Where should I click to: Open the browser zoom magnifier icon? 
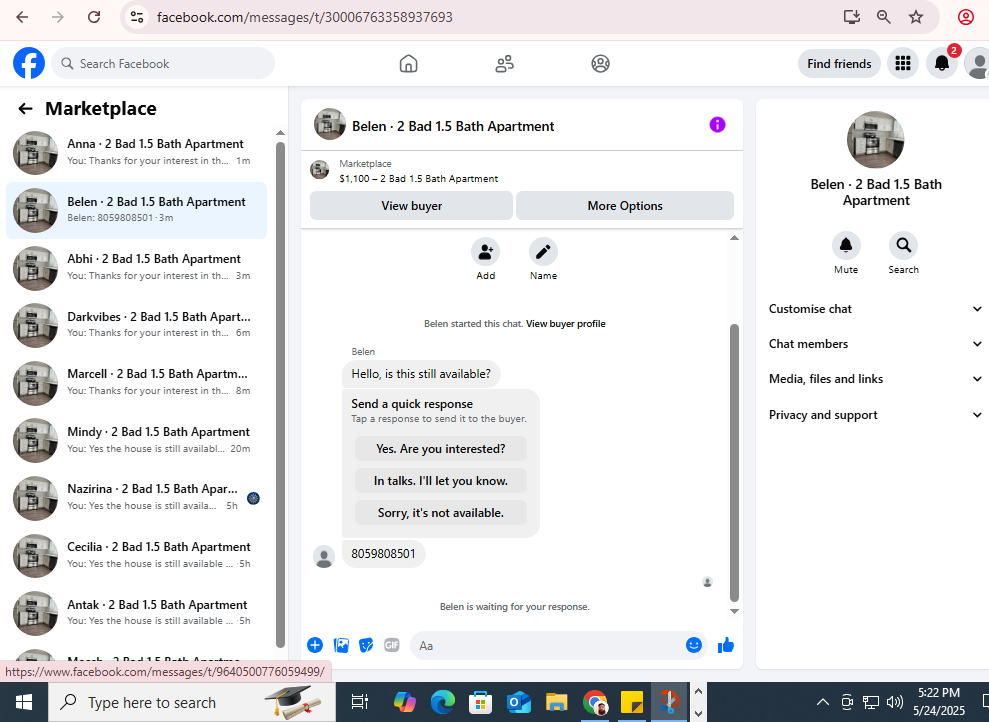pyautogui.click(x=884, y=17)
